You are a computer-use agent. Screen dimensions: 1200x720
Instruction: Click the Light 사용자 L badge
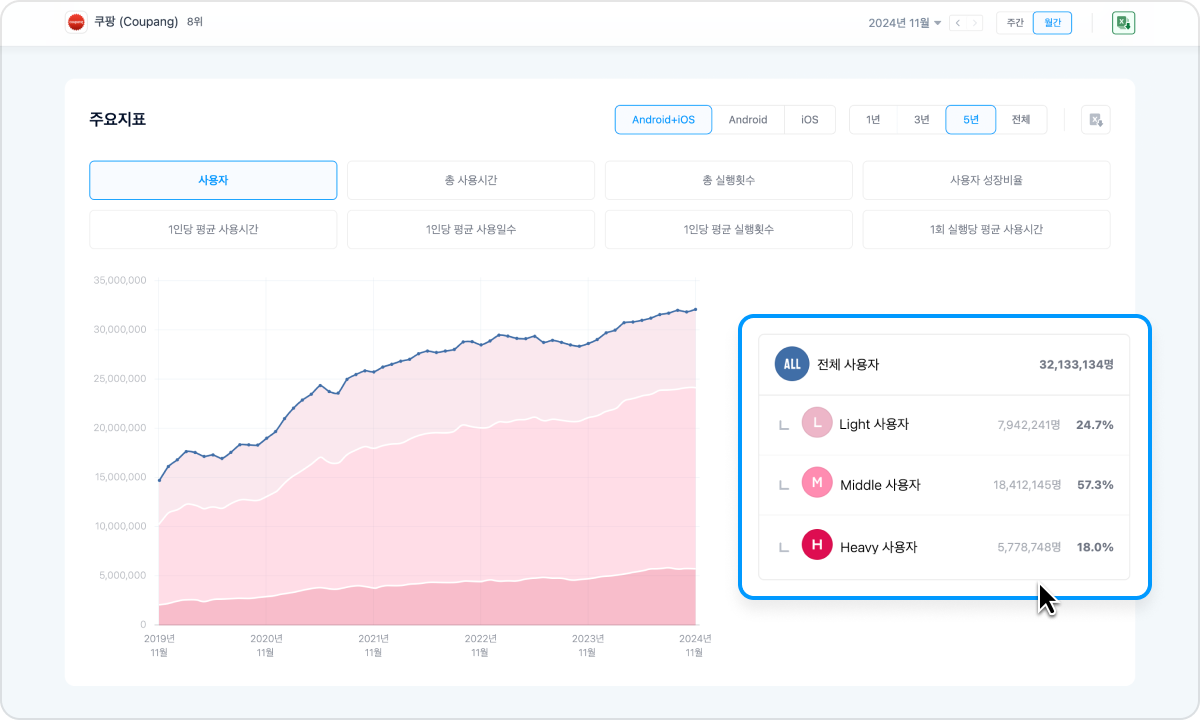[x=817, y=424]
